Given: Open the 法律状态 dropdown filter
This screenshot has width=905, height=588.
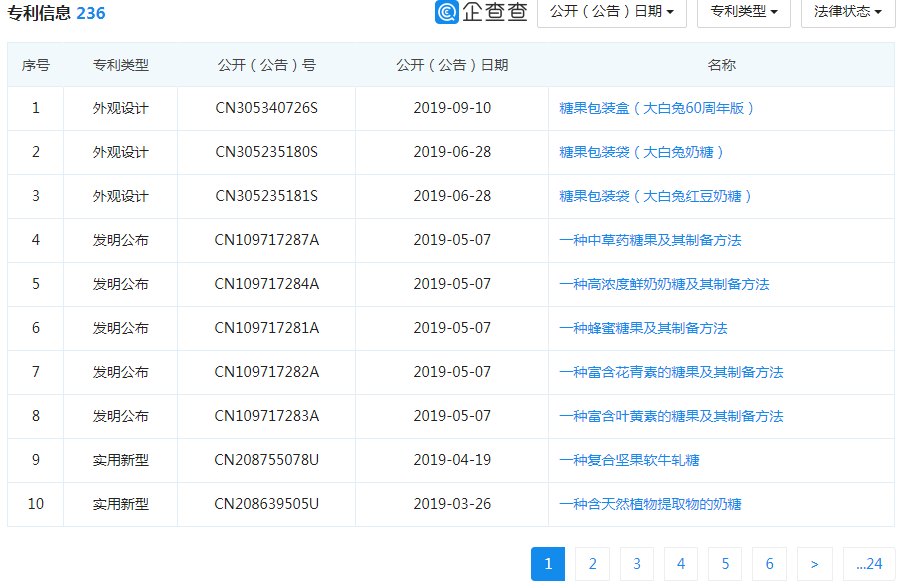Looking at the screenshot, I should pyautogui.click(x=847, y=12).
